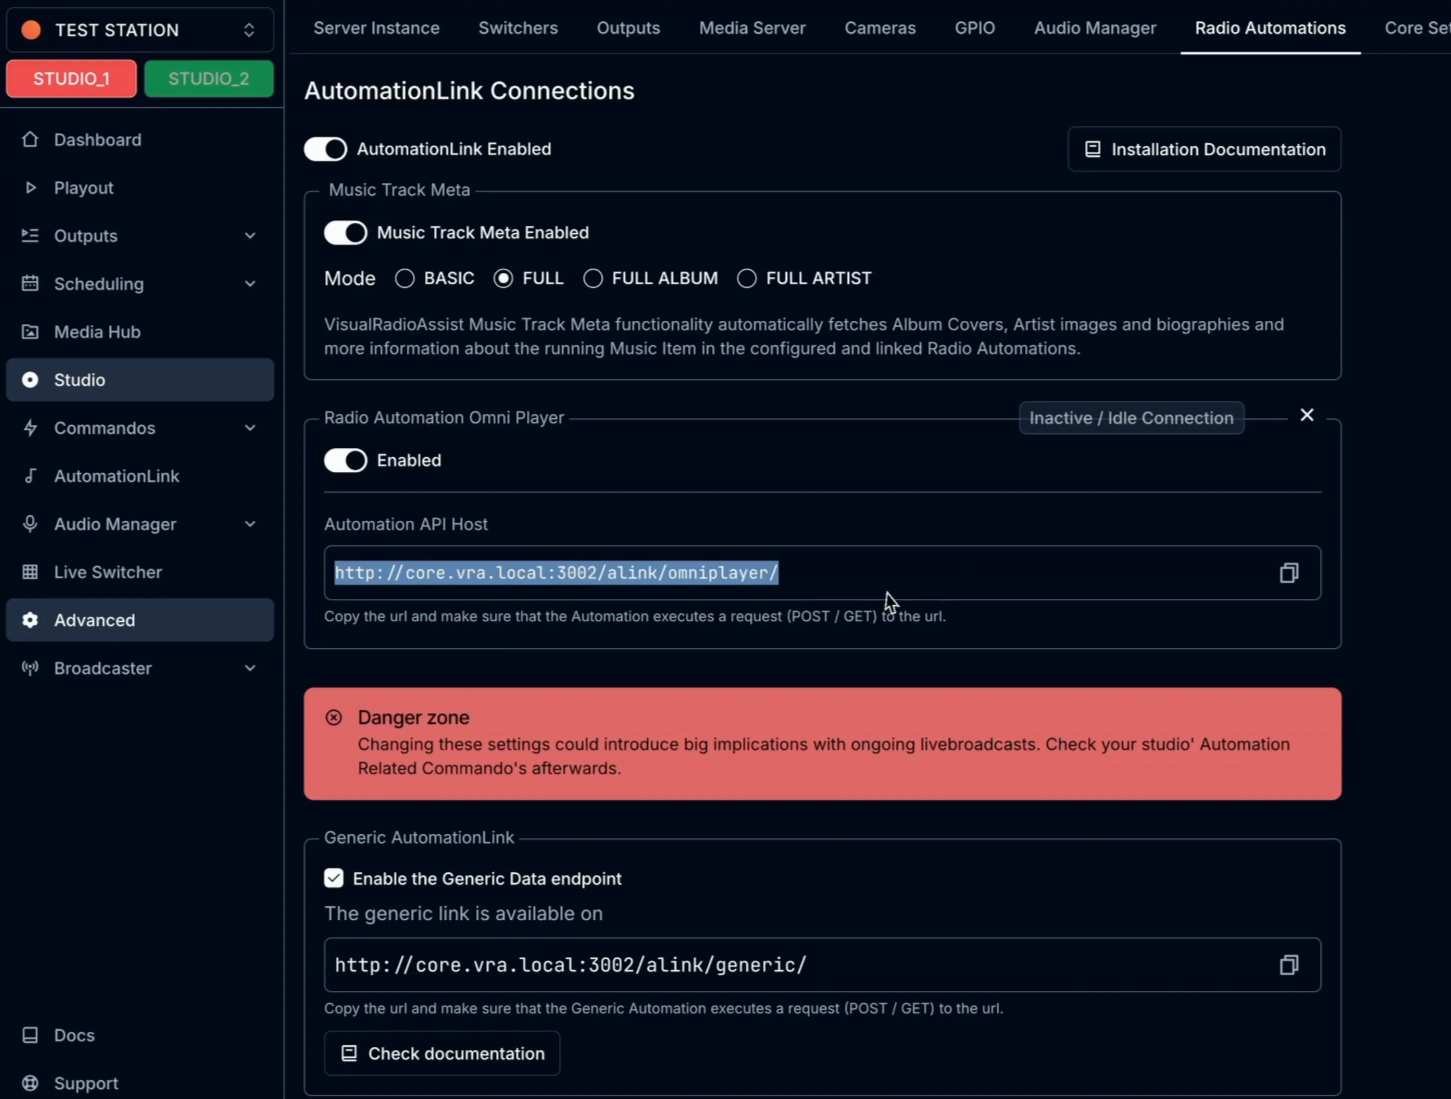Open Dashboard via the home icon

(x=30, y=140)
